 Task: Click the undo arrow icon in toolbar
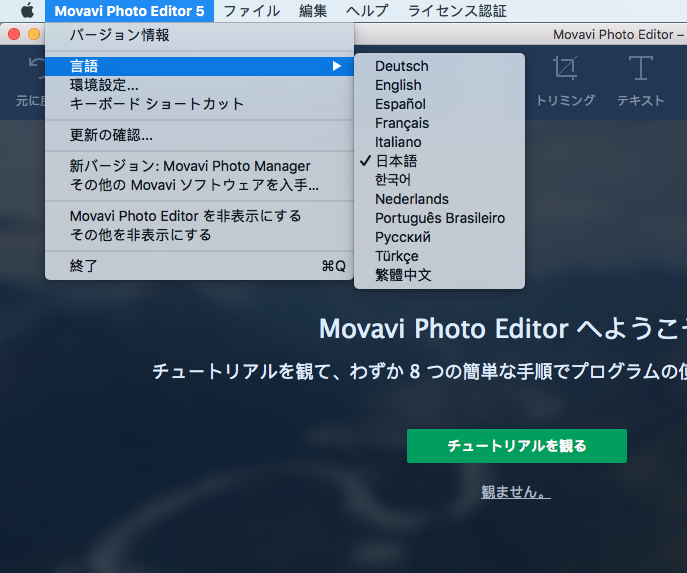(x=37, y=68)
